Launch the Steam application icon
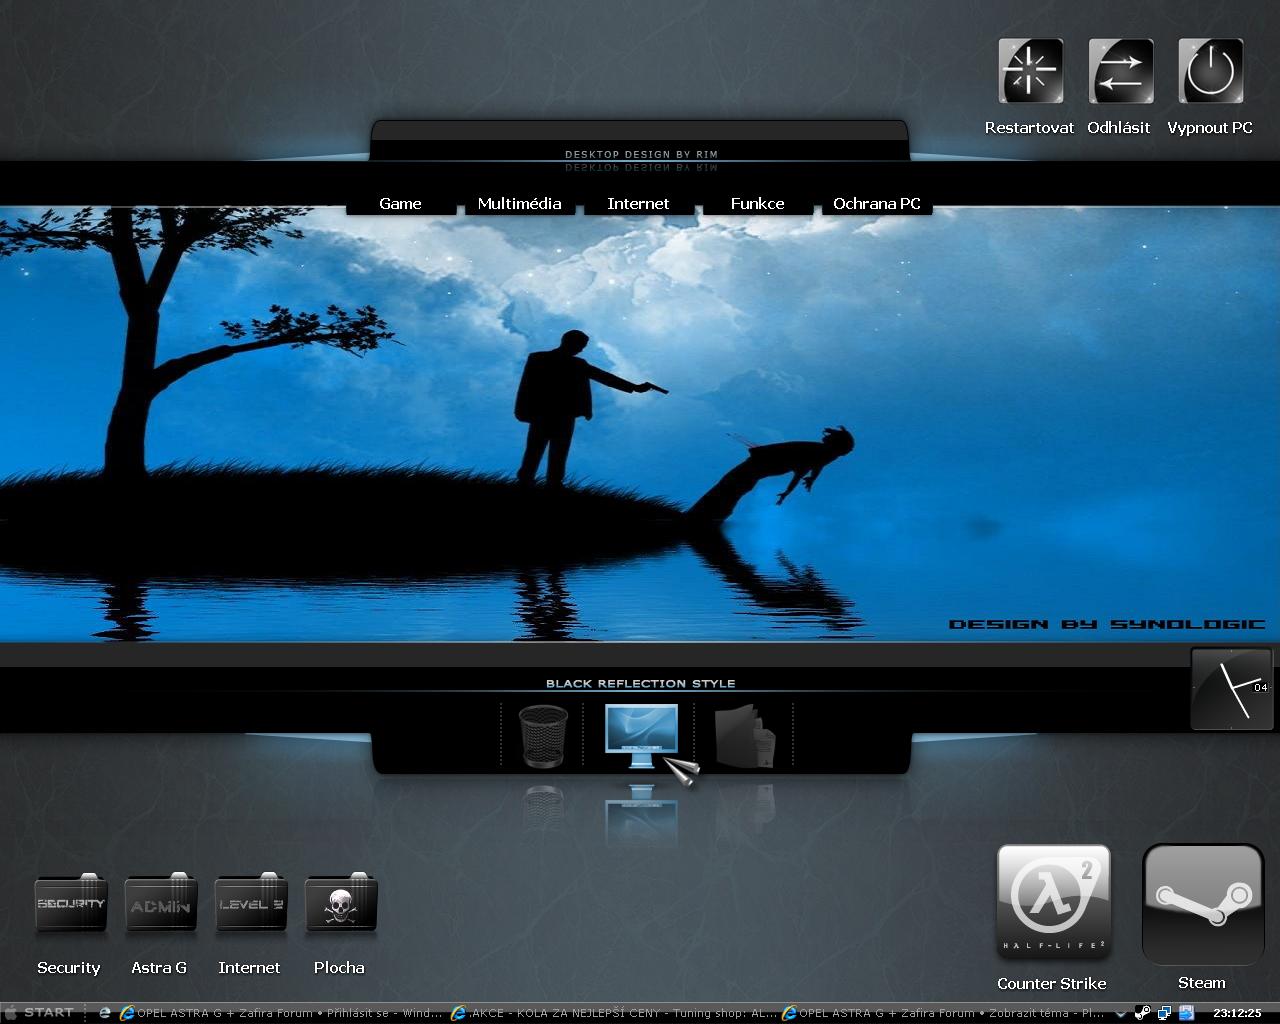Viewport: 1280px width, 1024px height. [x=1202, y=903]
